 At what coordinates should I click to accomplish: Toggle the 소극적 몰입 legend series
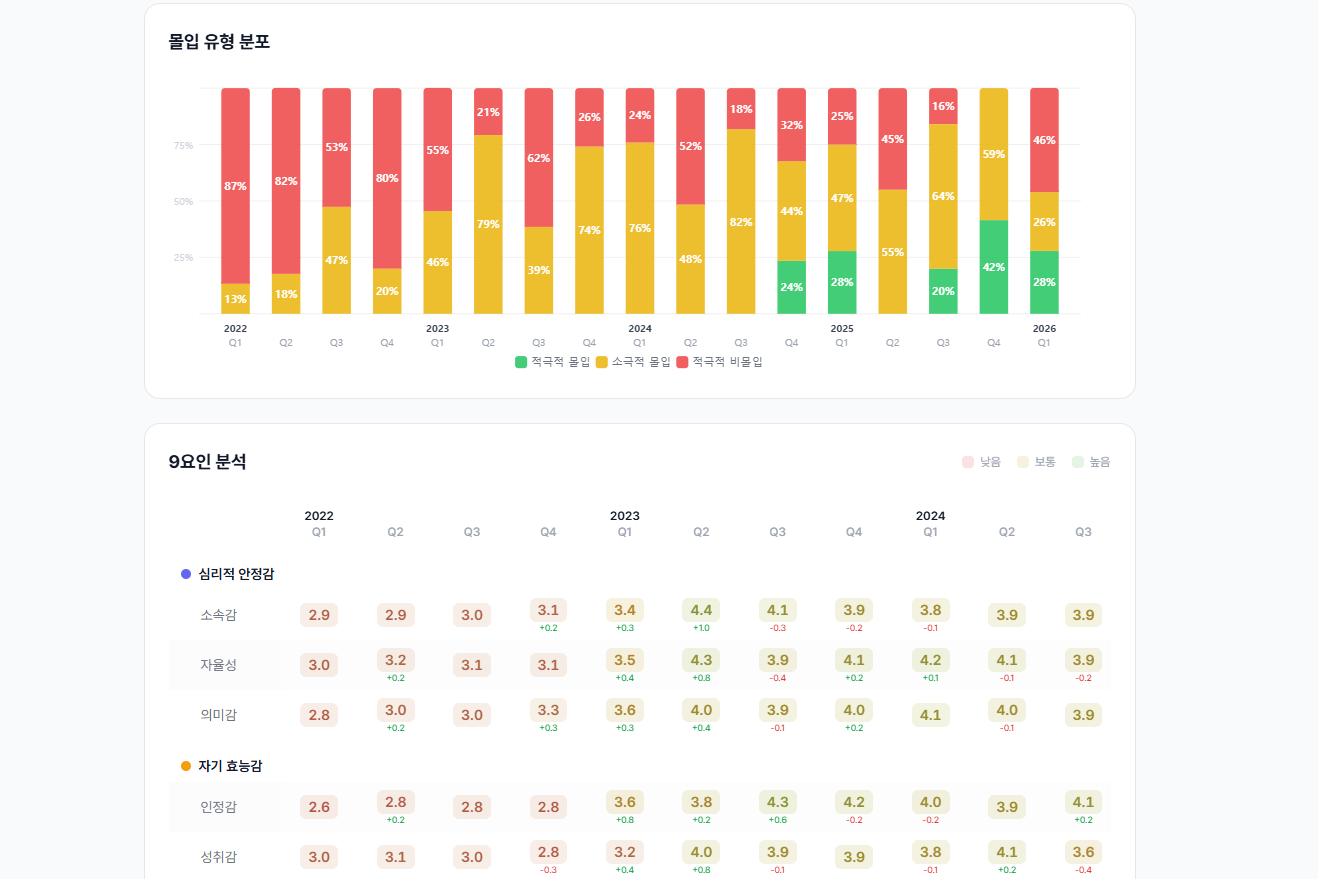634,362
